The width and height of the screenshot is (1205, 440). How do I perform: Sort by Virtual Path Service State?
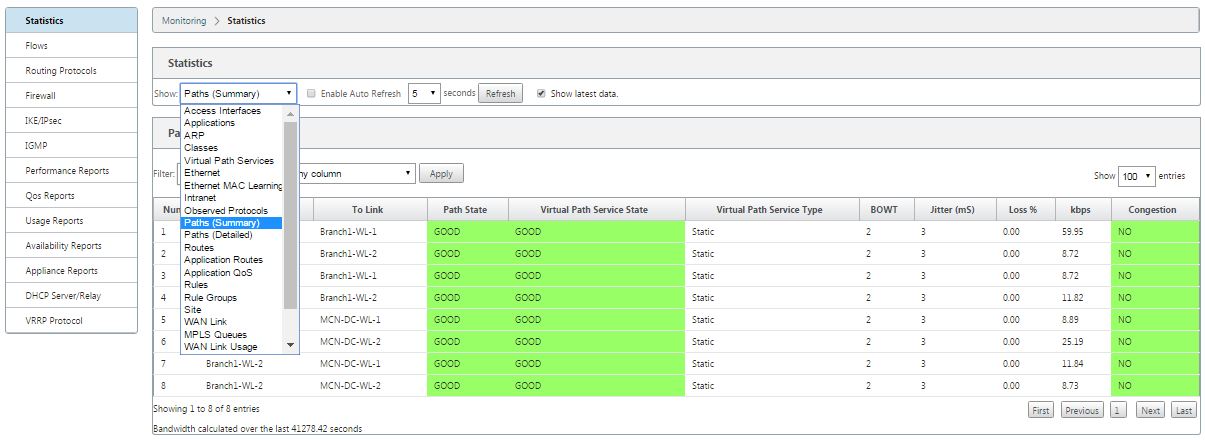click(x=596, y=210)
